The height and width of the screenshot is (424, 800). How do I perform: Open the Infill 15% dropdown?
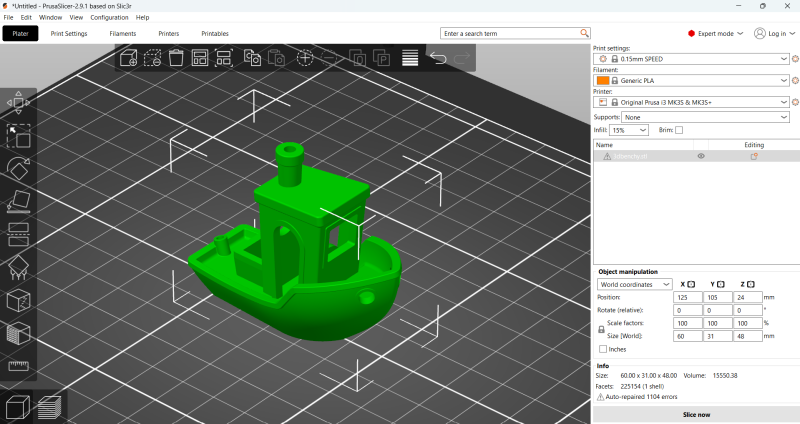coord(629,130)
